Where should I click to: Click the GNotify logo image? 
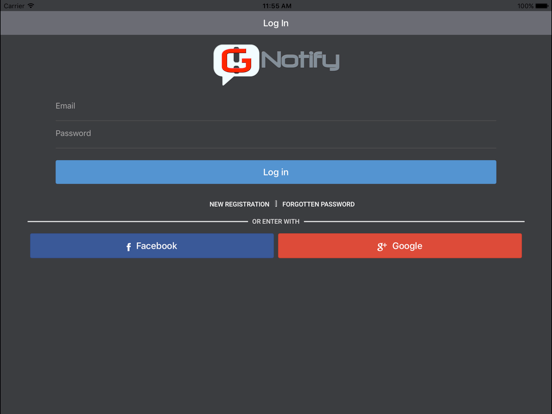(276, 64)
